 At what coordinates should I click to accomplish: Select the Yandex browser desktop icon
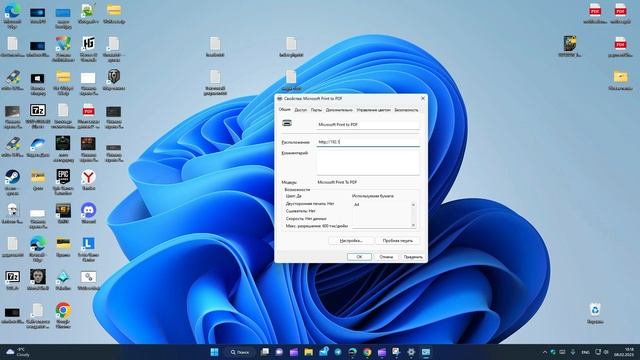point(88,180)
